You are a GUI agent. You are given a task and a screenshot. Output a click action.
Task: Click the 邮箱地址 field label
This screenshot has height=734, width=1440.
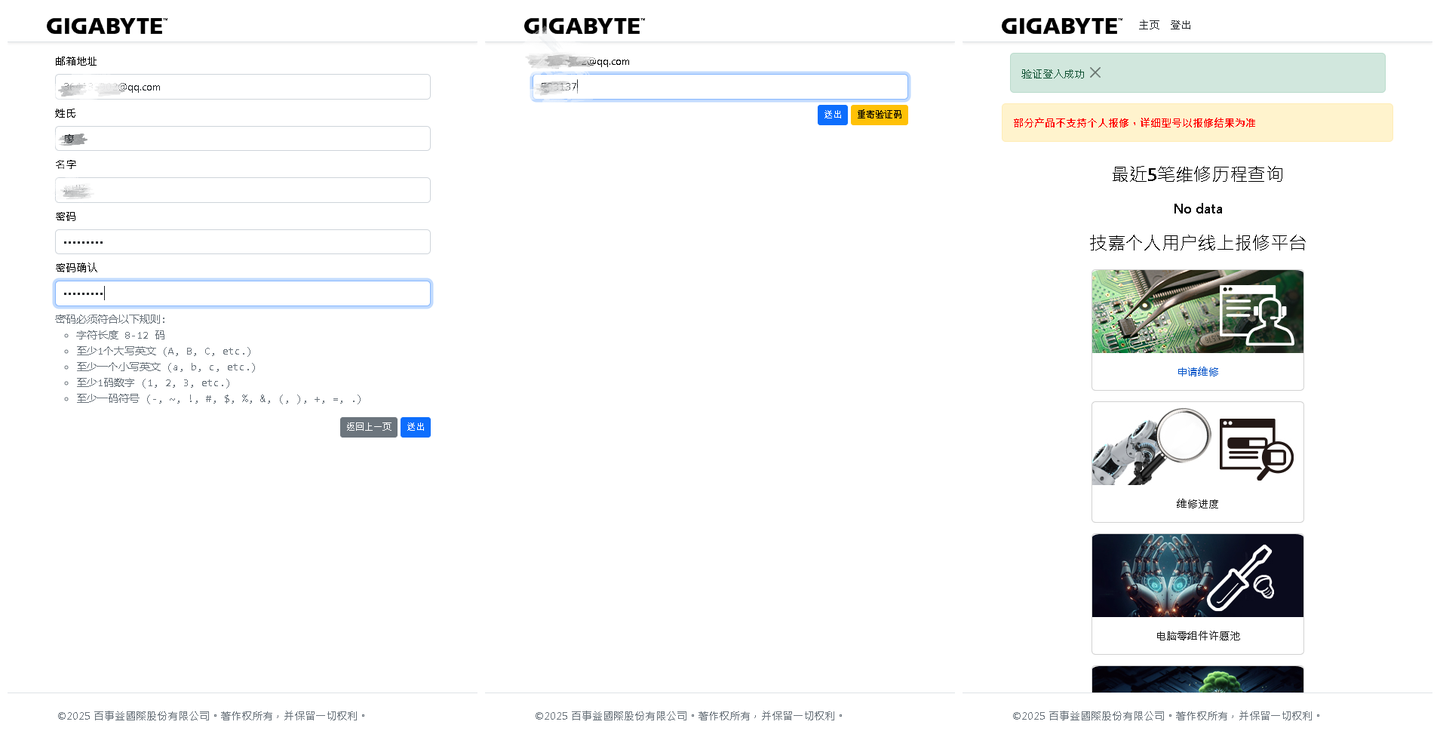coord(76,61)
